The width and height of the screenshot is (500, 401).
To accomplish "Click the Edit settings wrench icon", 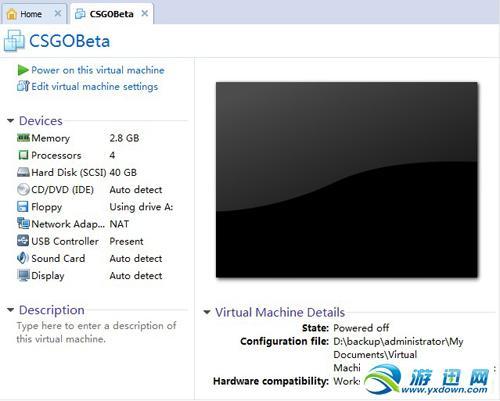I will pos(23,86).
